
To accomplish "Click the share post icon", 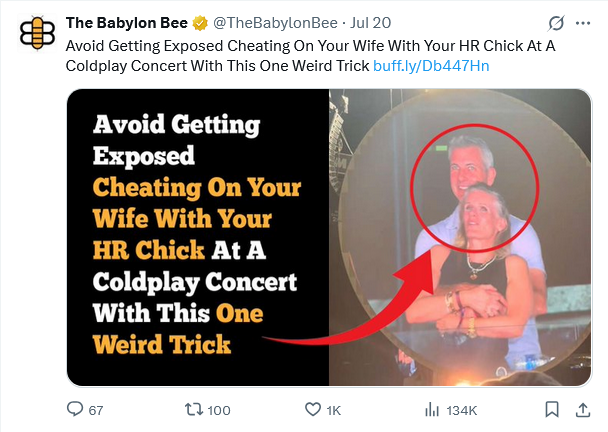I will (582, 409).
